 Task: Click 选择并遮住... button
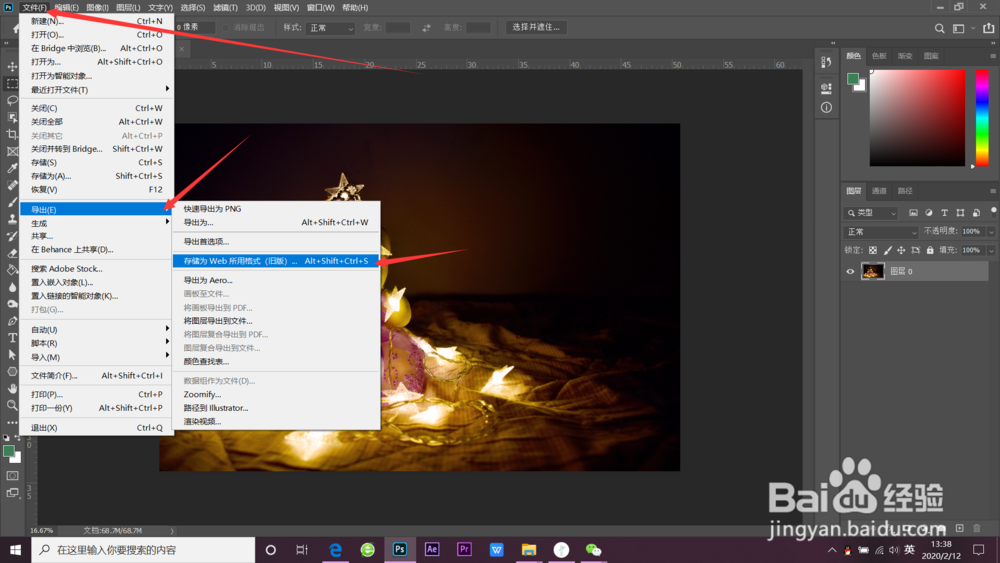pos(536,27)
